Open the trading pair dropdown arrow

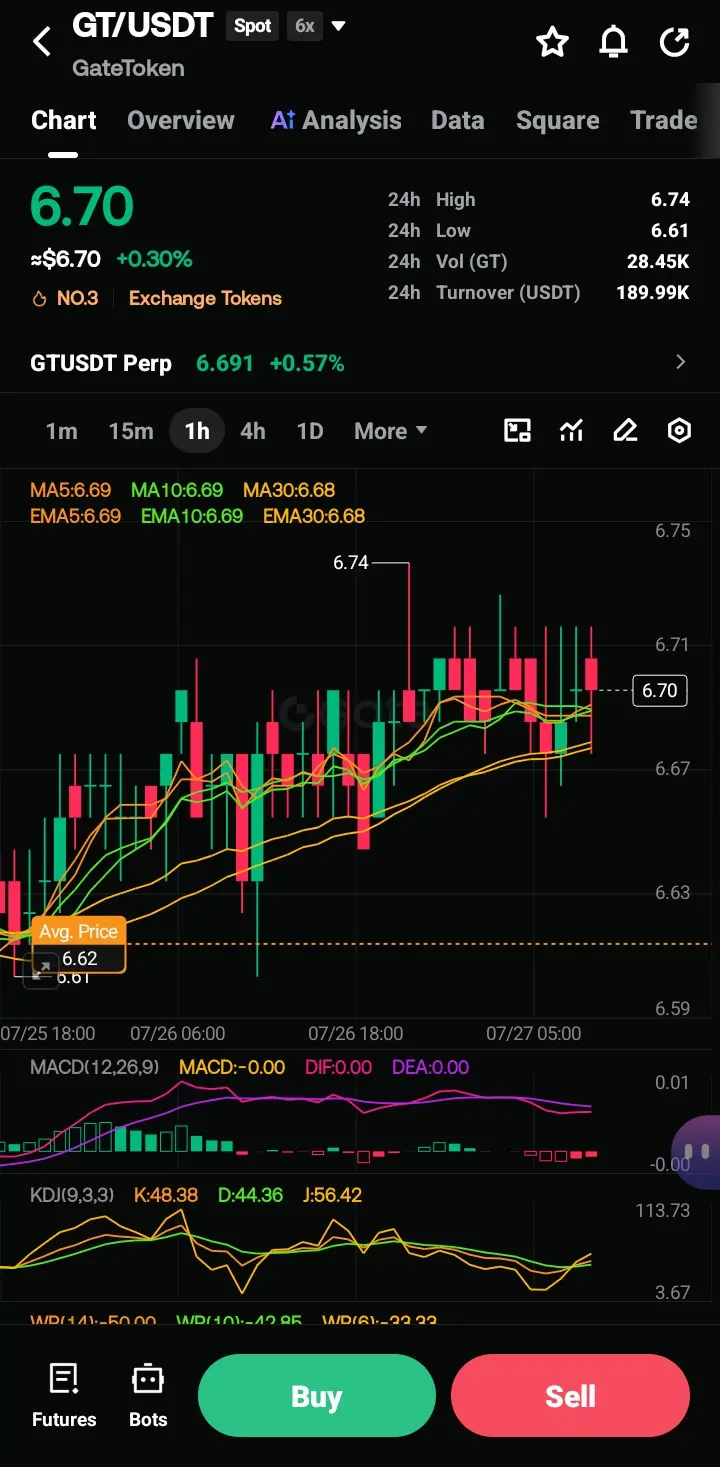(338, 26)
